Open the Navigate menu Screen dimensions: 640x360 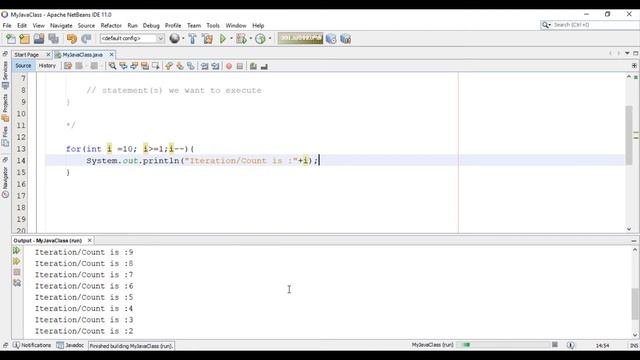tap(61, 25)
